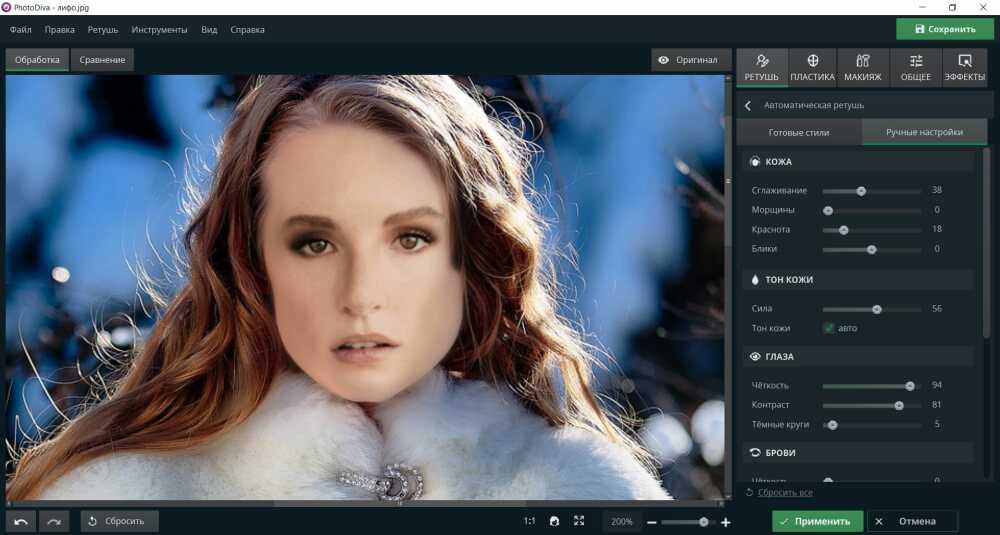Click the redo arrow icon
This screenshot has height=535, width=1000.
point(54,521)
